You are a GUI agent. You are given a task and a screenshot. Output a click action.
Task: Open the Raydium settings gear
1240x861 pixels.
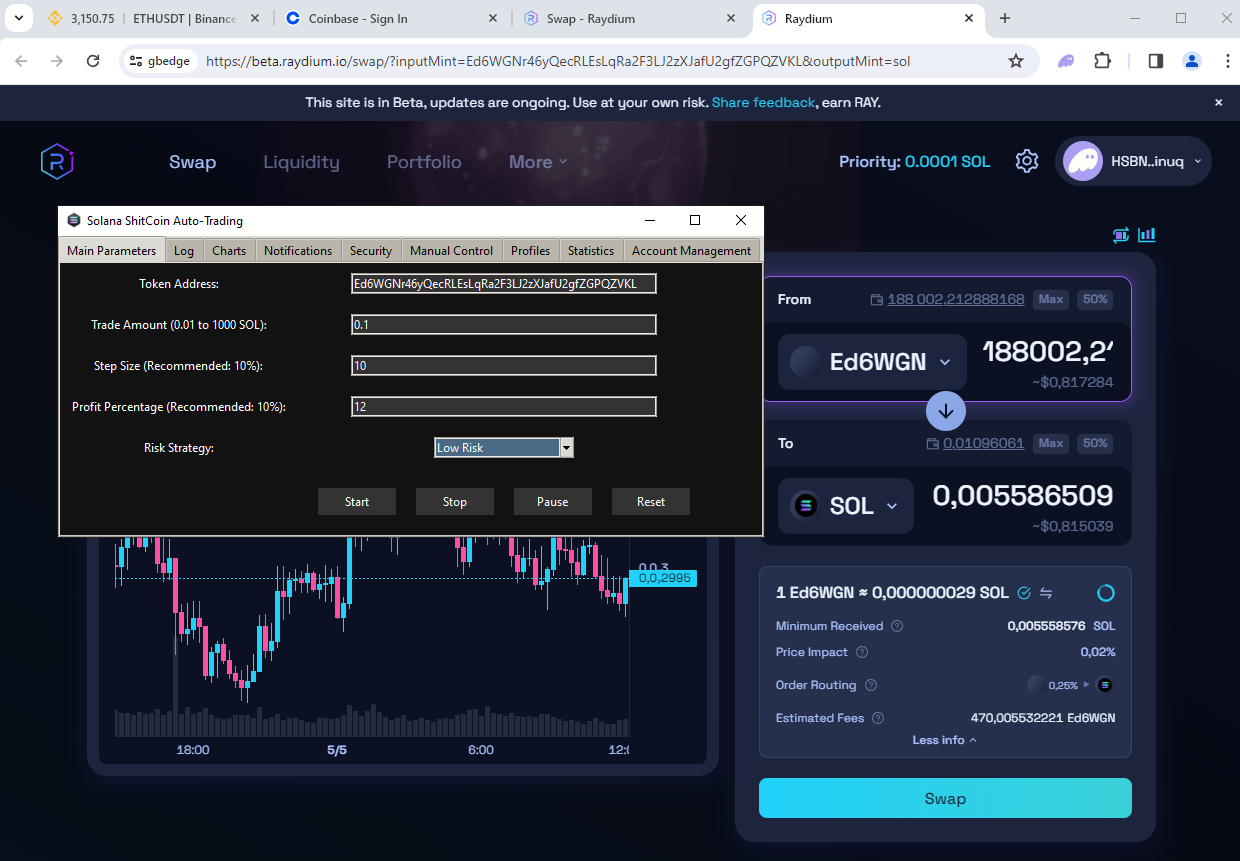pos(1027,161)
